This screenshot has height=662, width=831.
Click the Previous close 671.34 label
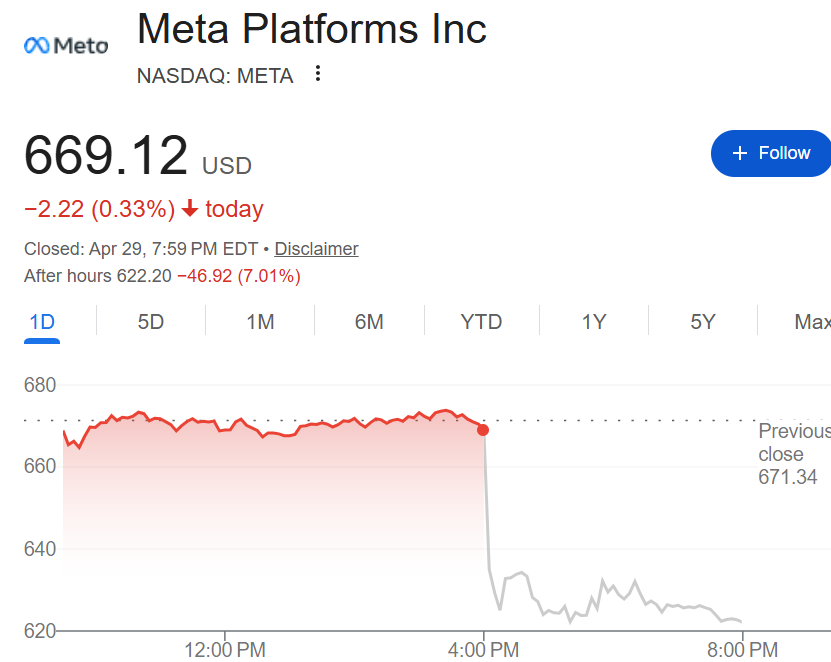point(793,454)
